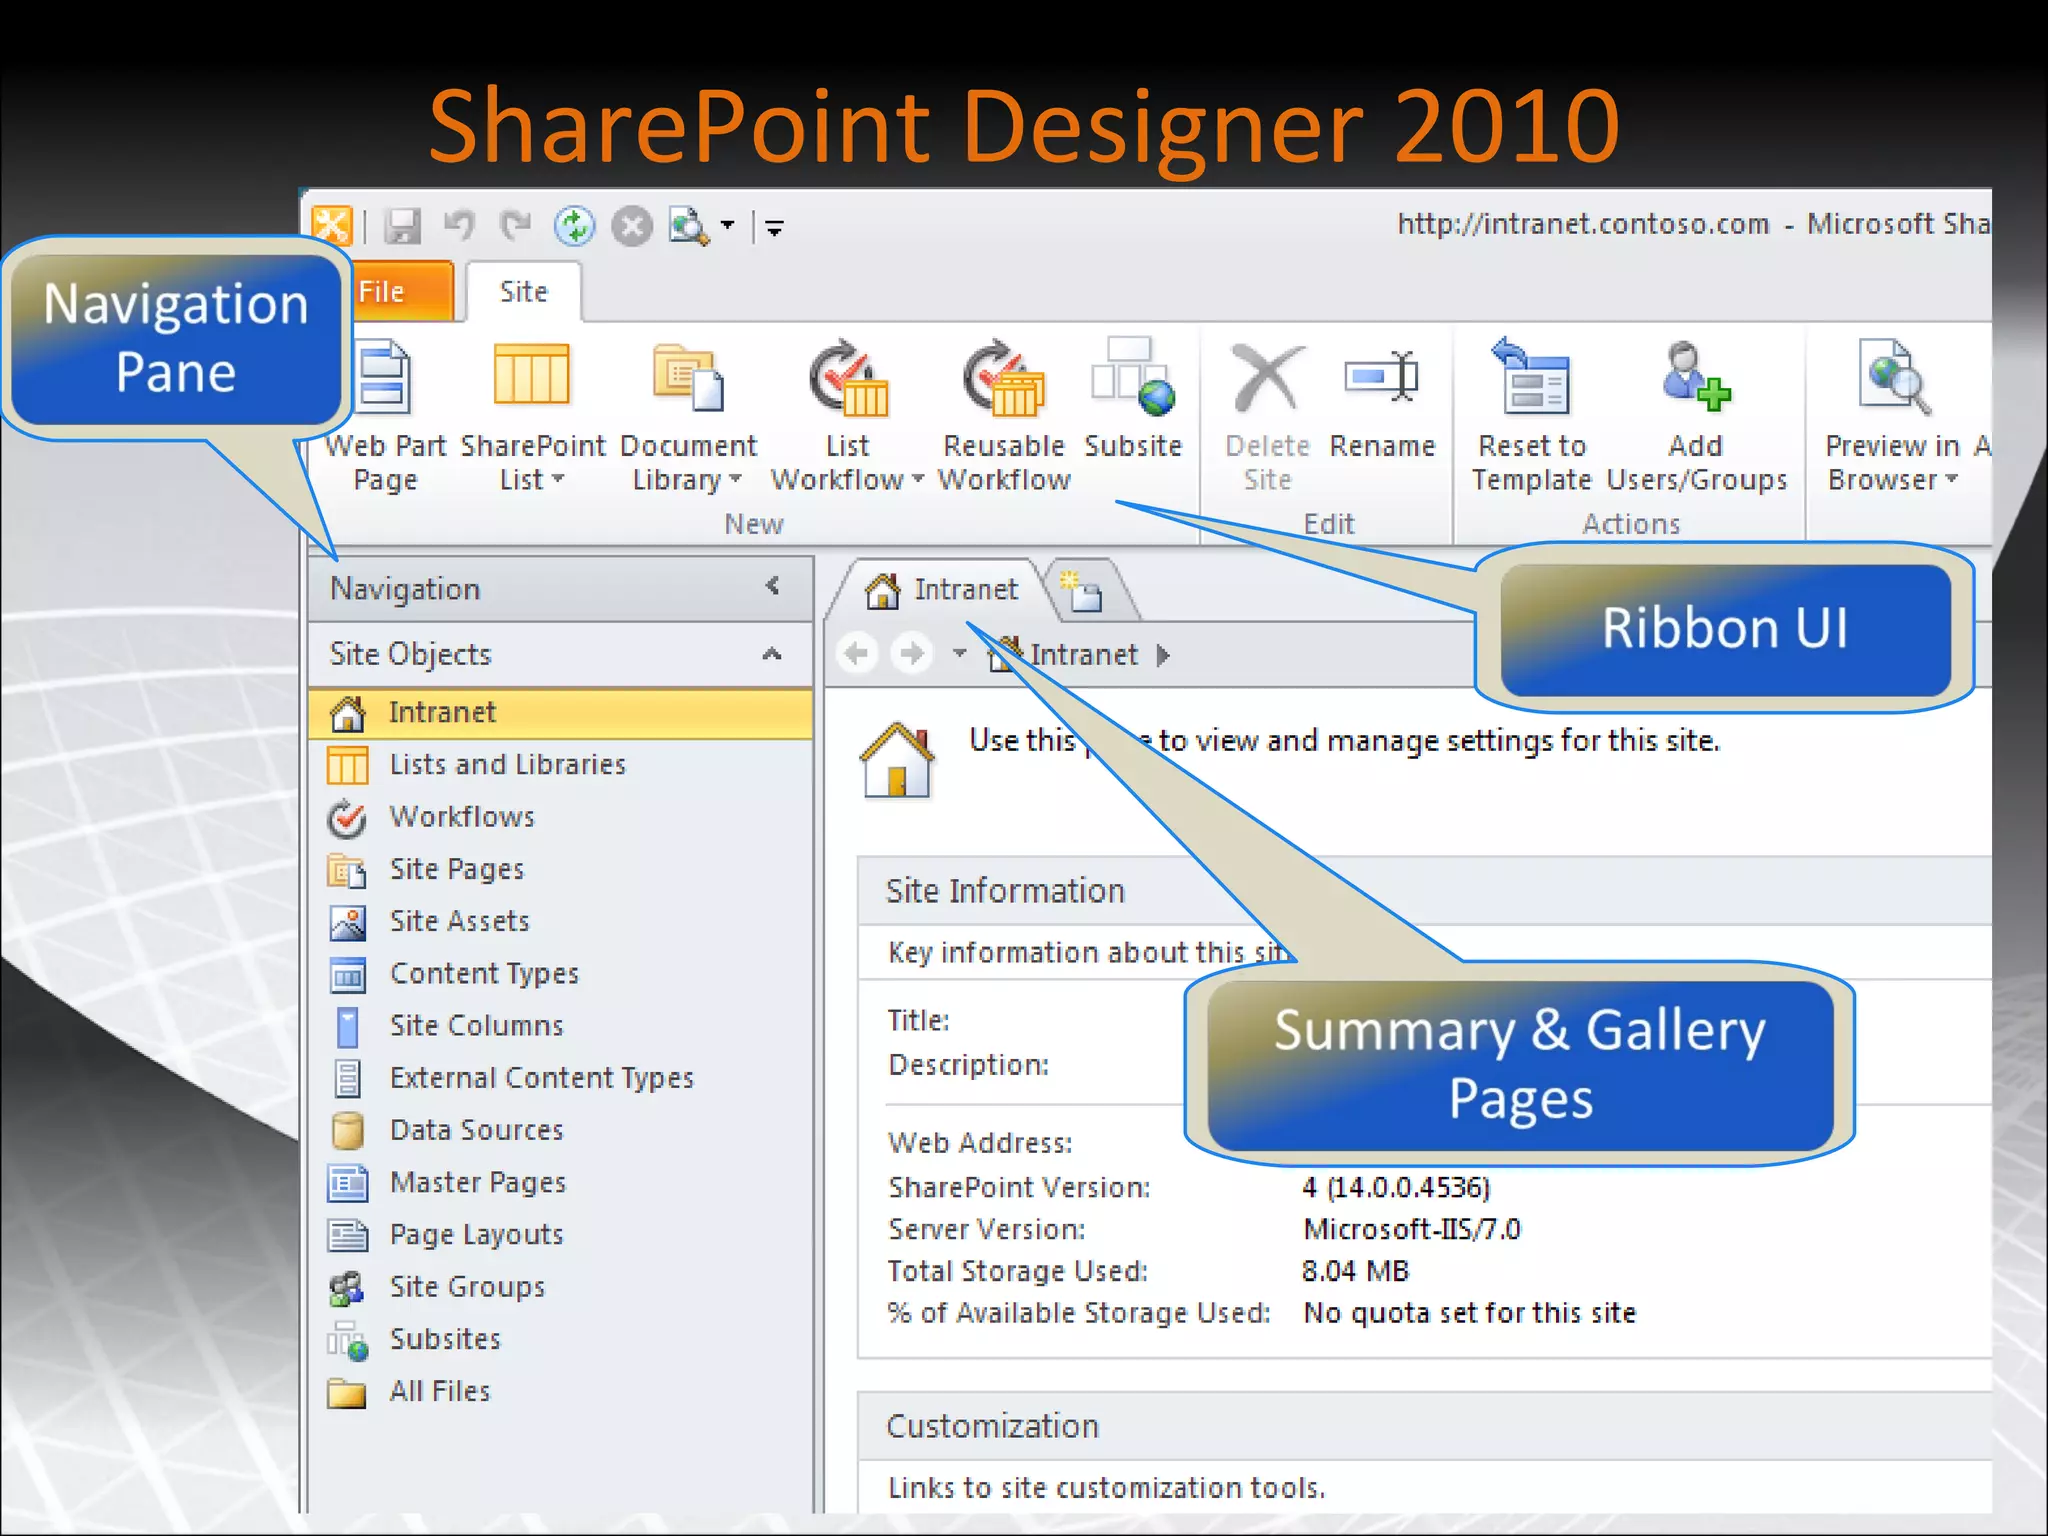The width and height of the screenshot is (2048, 1536).
Task: Open Page Layouts in navigation
Action: (560, 1235)
